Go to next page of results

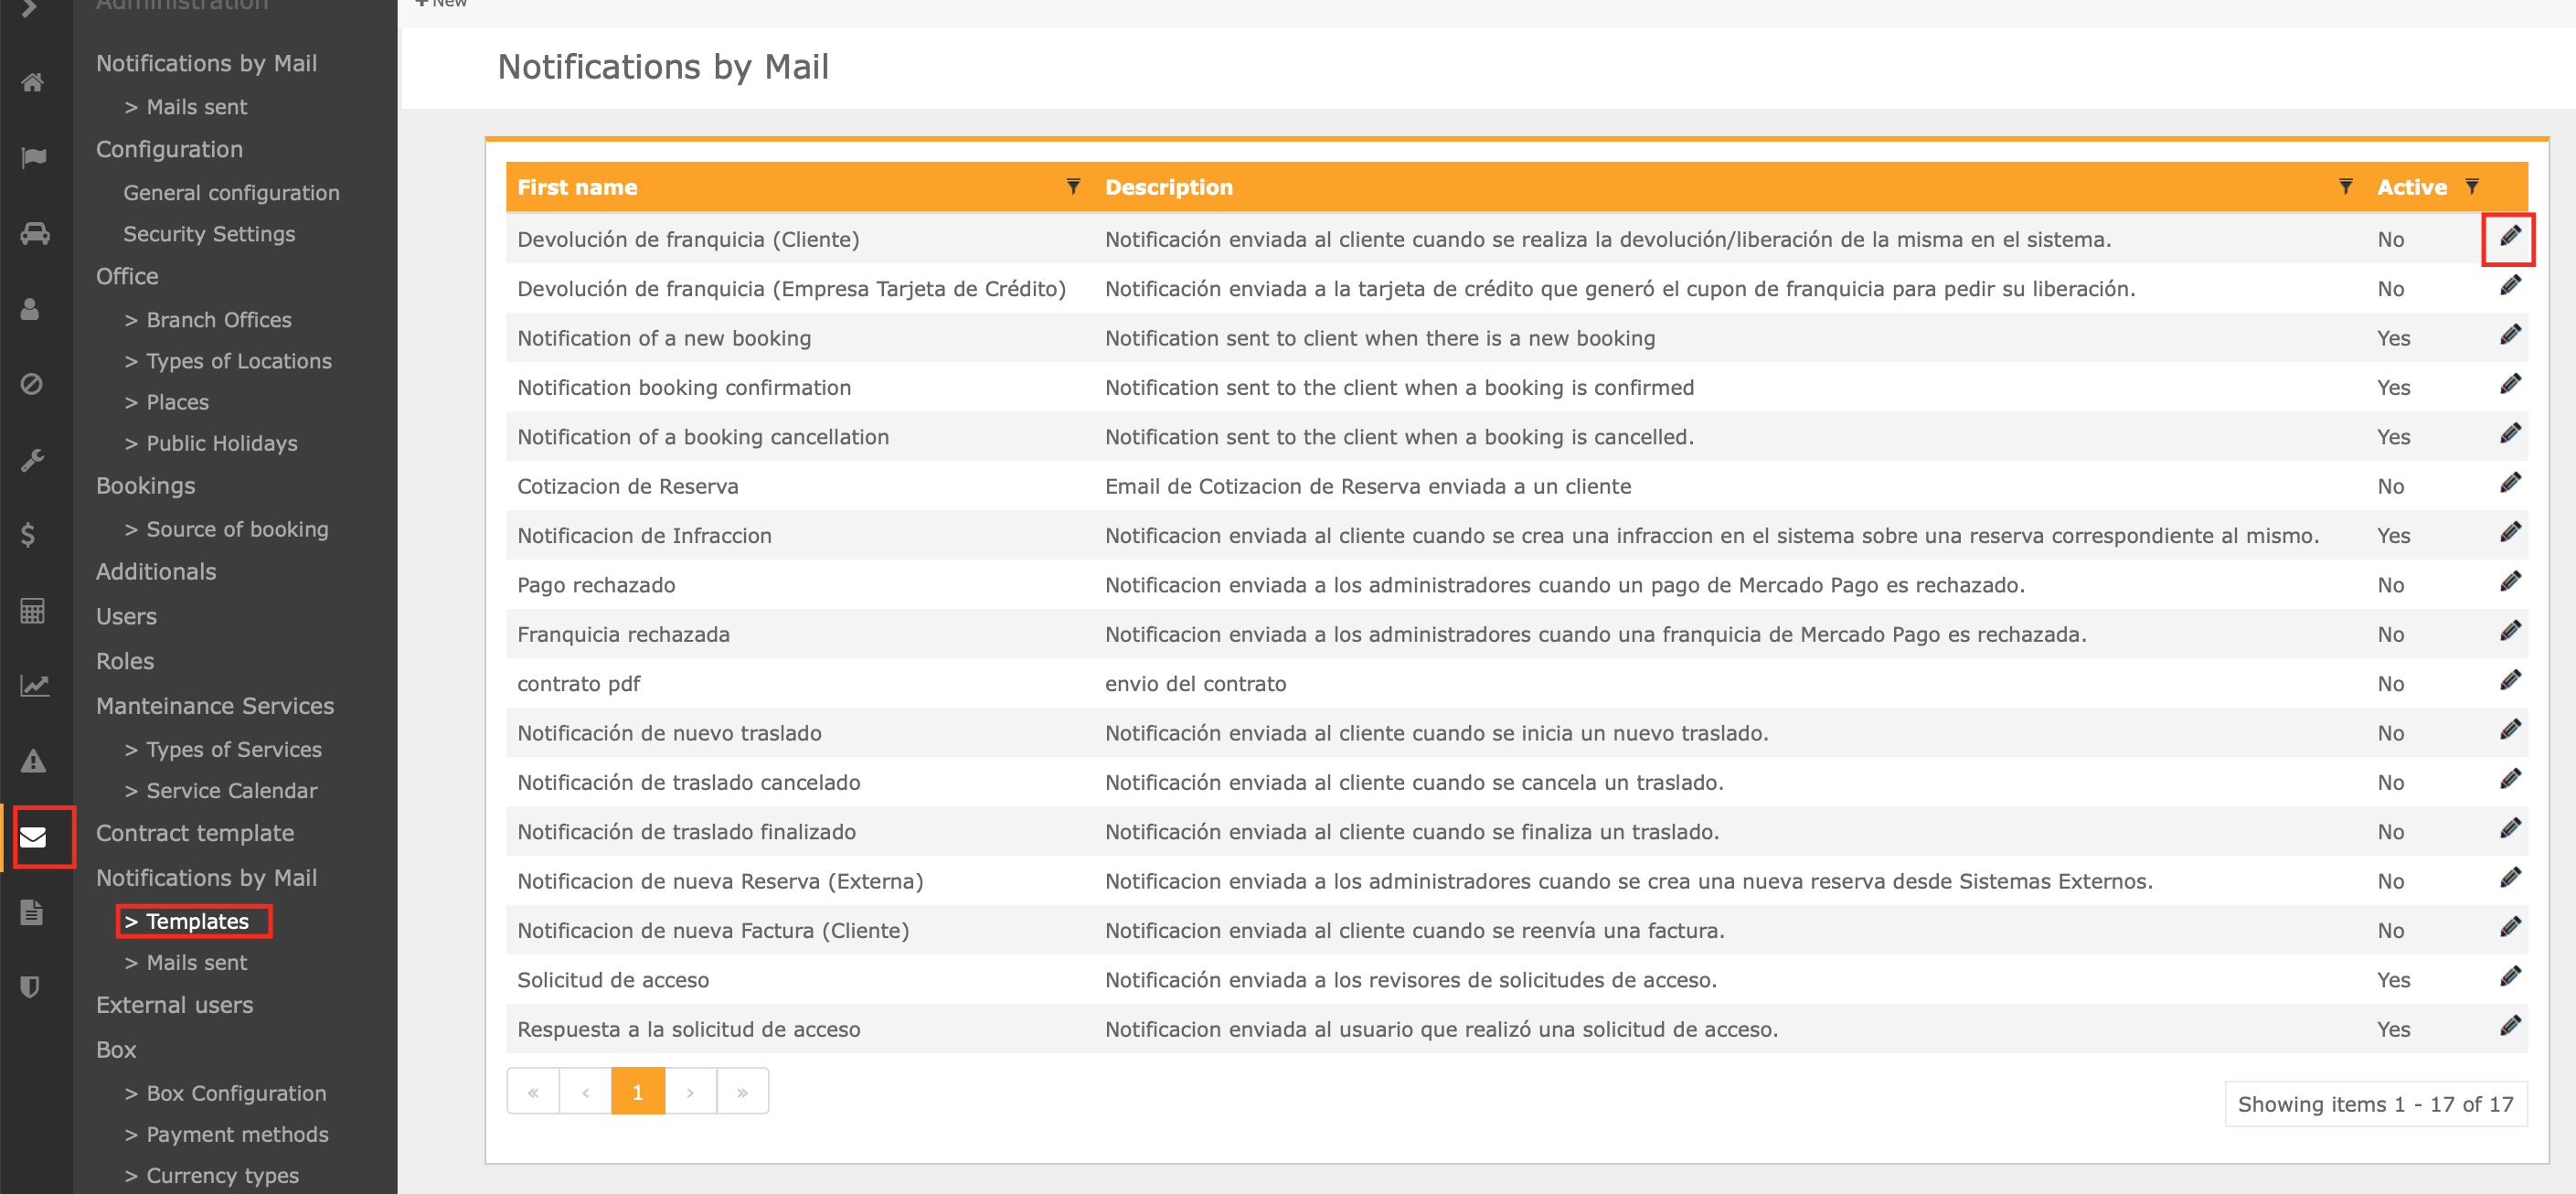(690, 1092)
